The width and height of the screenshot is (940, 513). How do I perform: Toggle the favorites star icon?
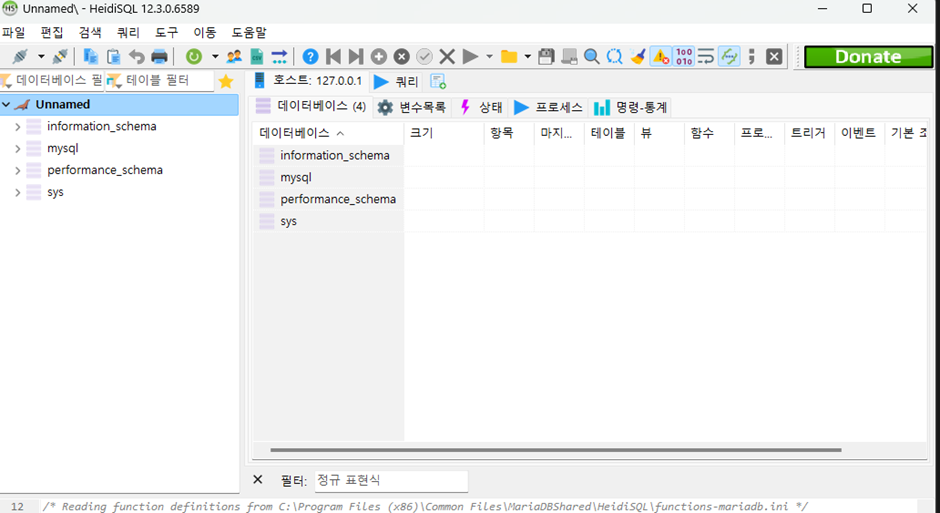coord(226,81)
